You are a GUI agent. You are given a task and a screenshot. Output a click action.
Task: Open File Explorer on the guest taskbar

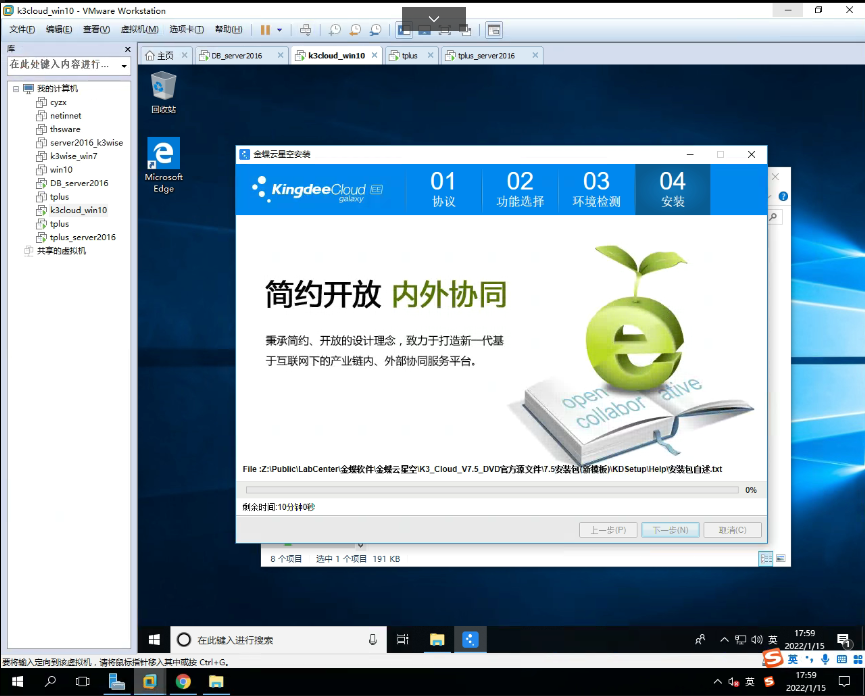(x=437, y=640)
